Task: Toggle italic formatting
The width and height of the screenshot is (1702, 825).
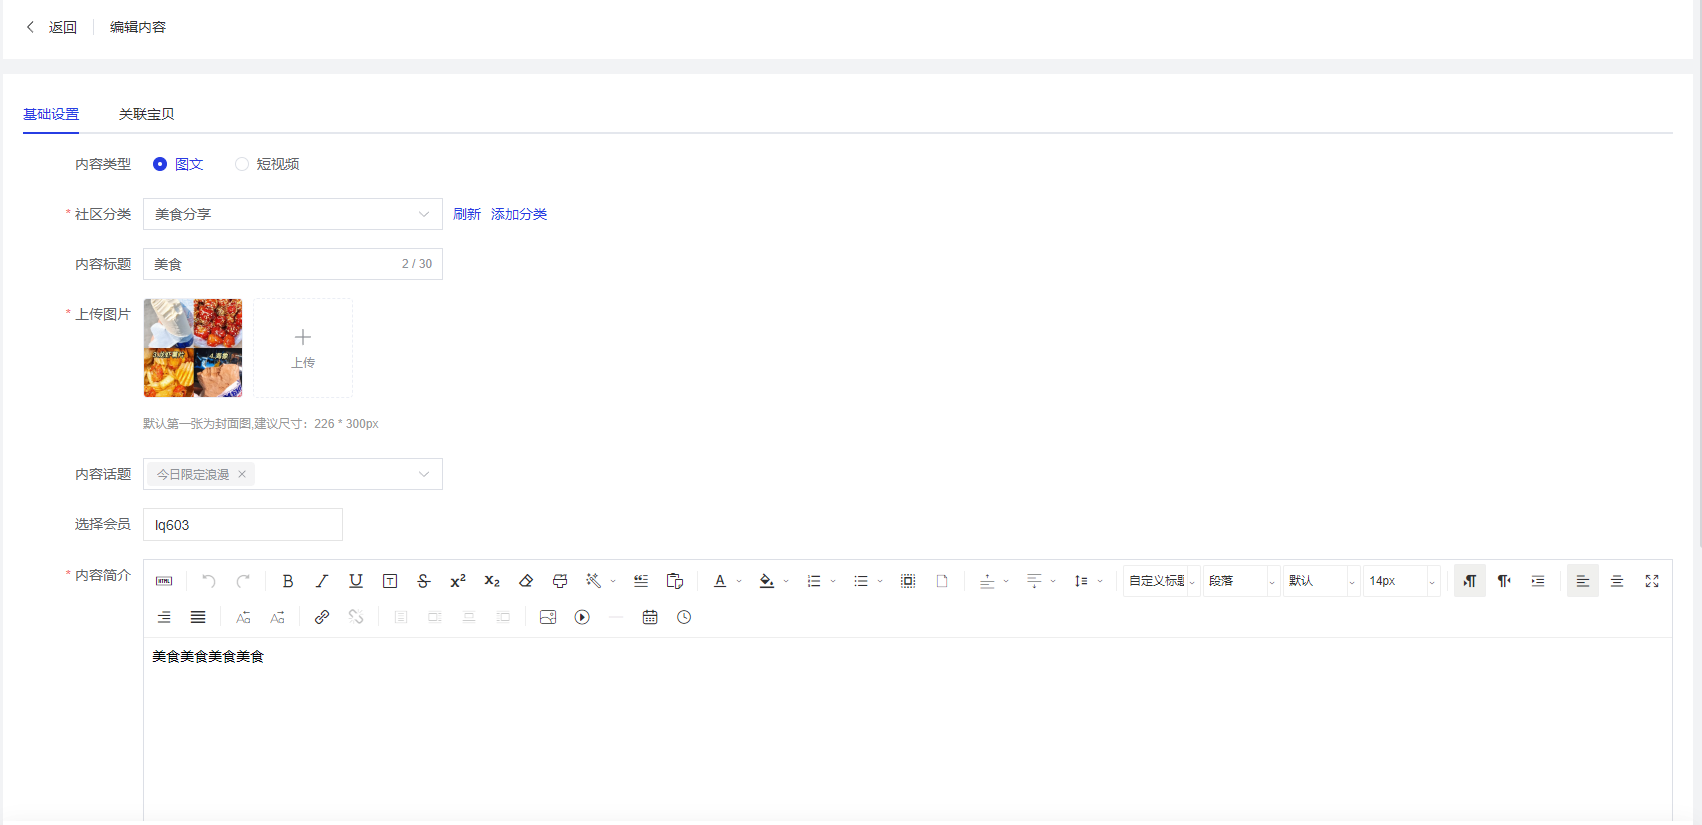Action: [322, 581]
